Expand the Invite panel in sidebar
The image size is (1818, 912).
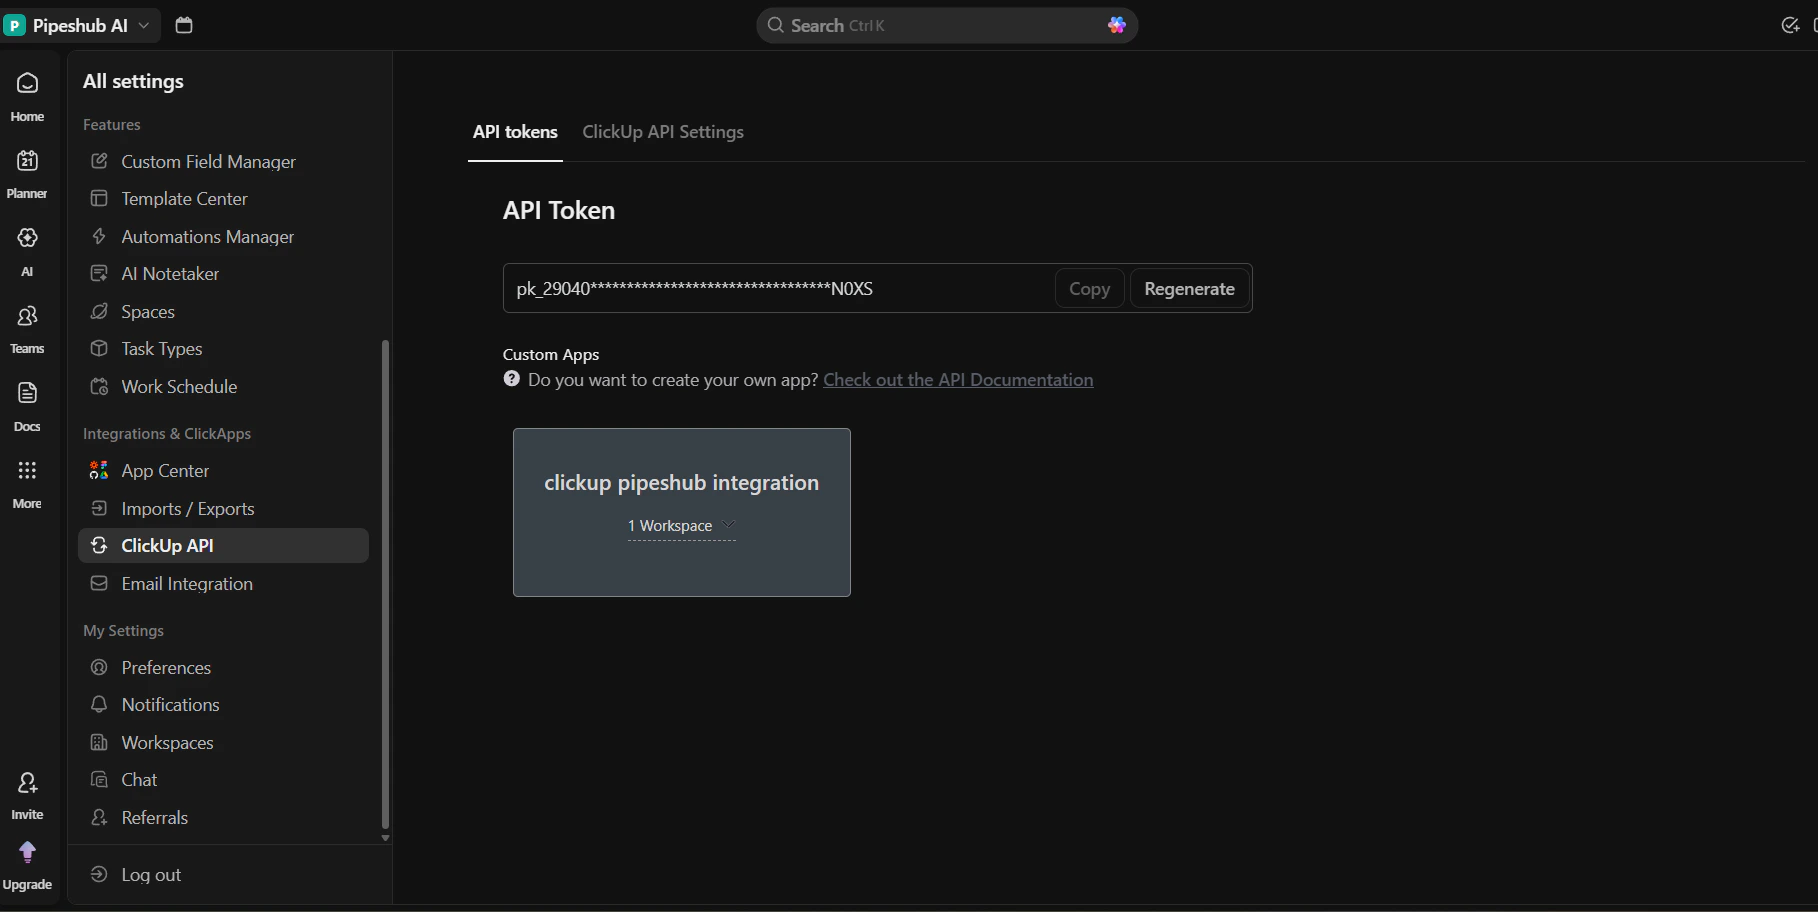(x=27, y=793)
